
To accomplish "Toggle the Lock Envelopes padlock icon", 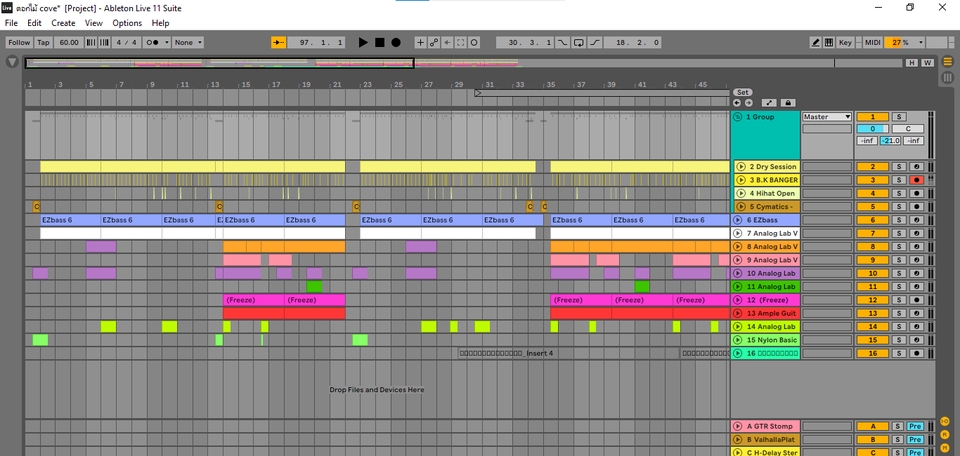I will pyautogui.click(x=789, y=103).
